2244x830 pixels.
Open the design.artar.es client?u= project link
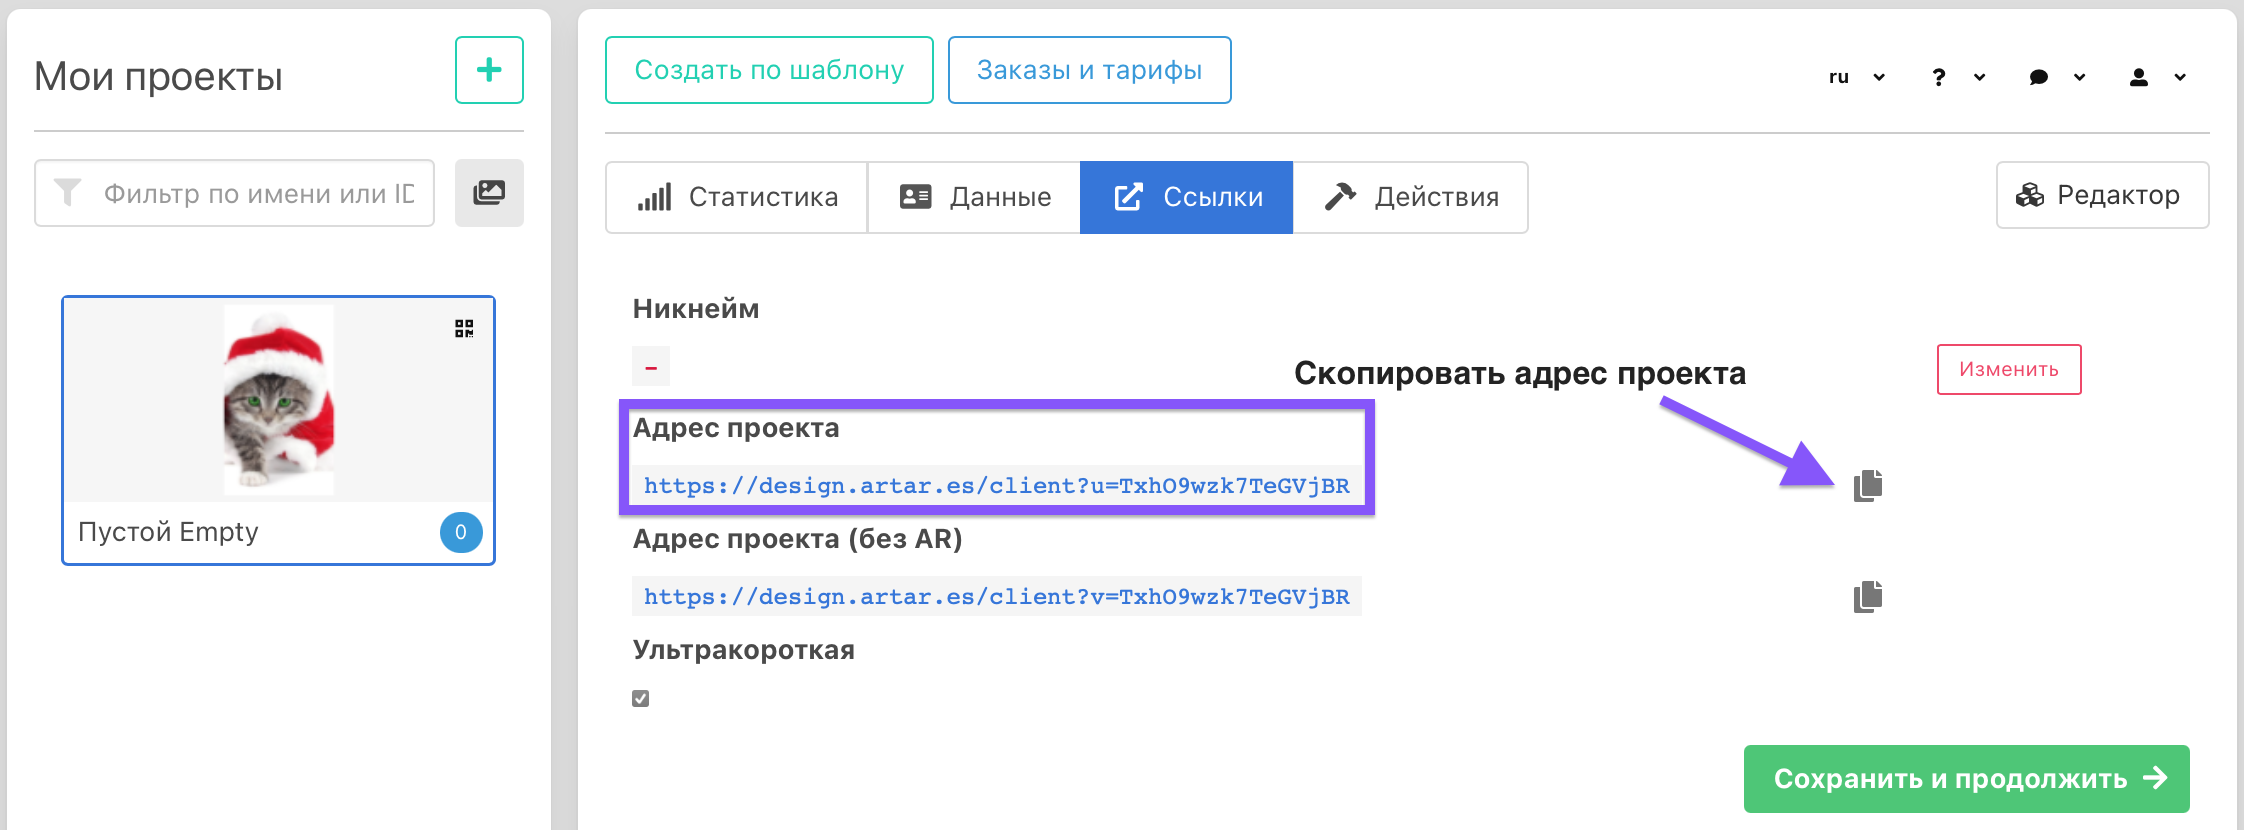click(x=996, y=486)
